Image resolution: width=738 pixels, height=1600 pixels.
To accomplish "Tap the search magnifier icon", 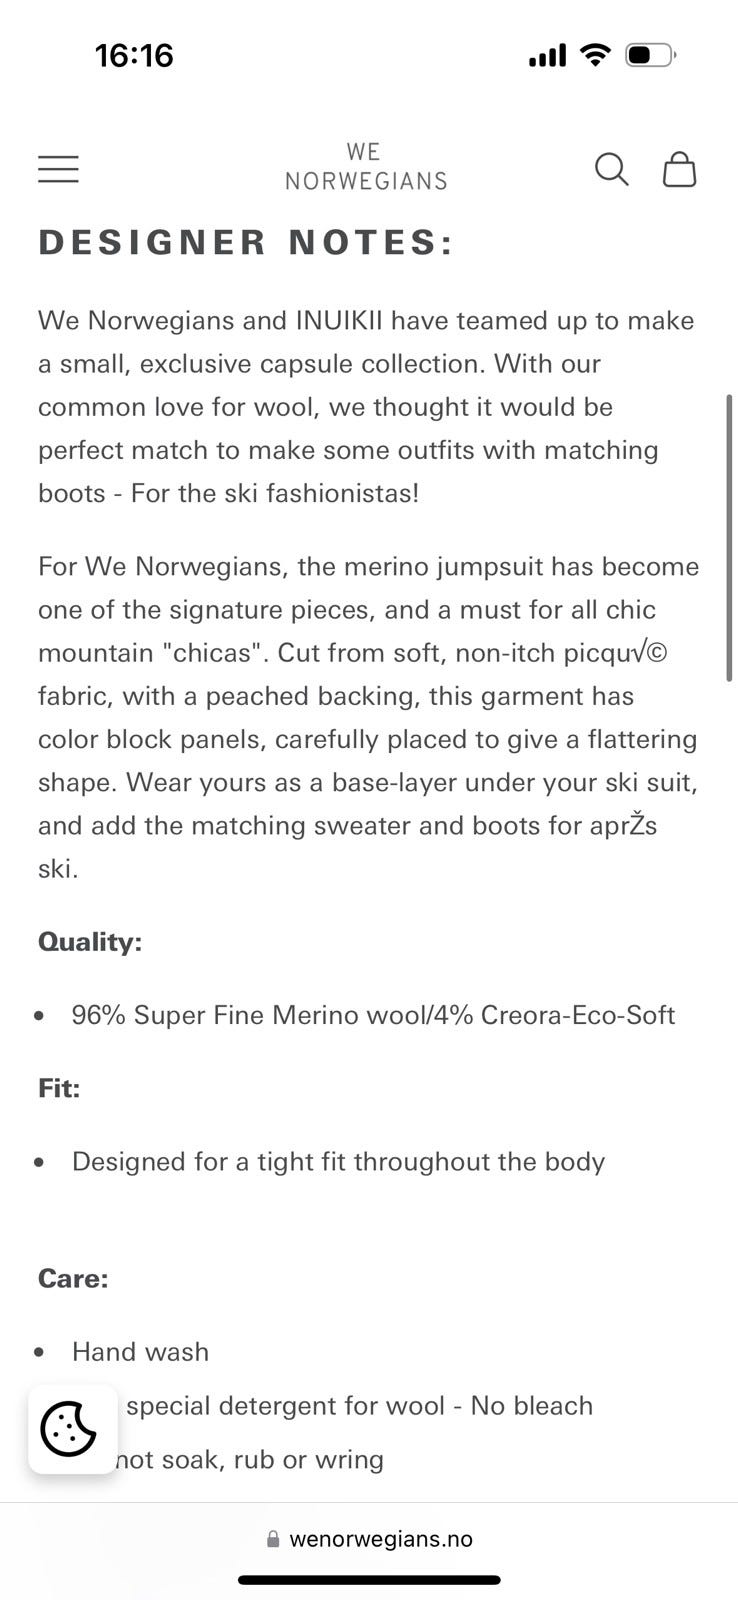I will [611, 169].
